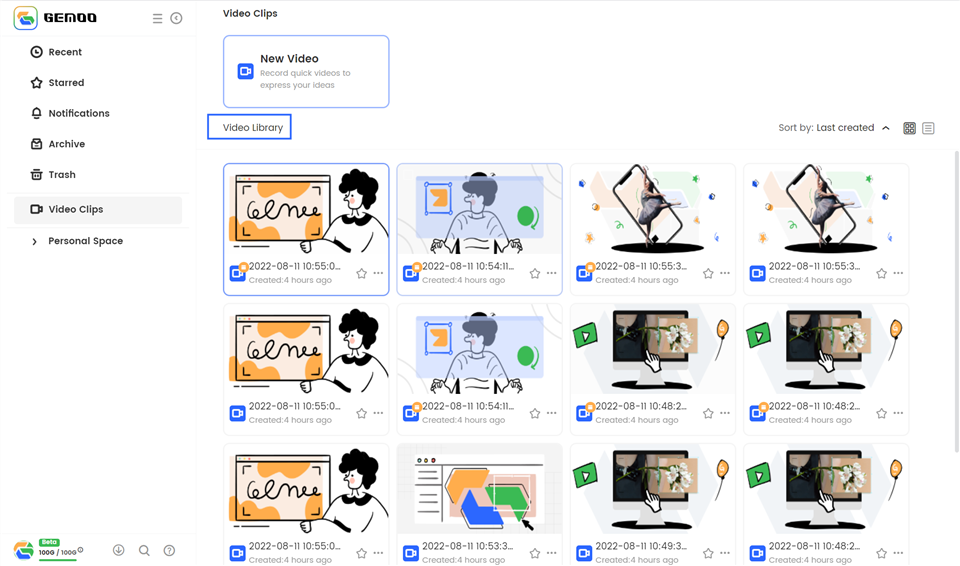The width and height of the screenshot is (960, 566).
Task: Star the first 10:55:0 video
Action: (362, 273)
